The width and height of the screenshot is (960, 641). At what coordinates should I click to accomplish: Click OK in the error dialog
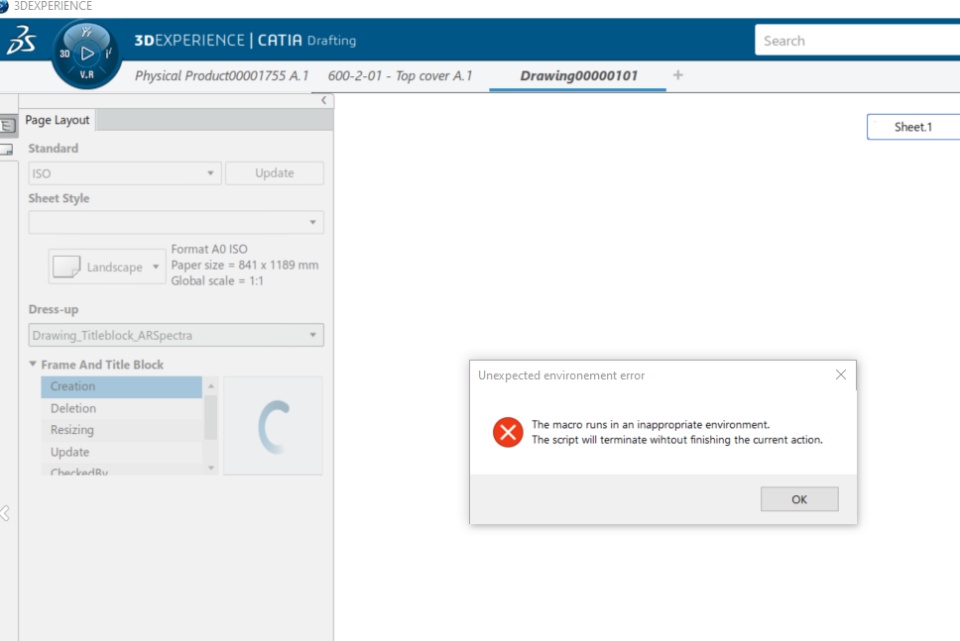pyautogui.click(x=799, y=499)
